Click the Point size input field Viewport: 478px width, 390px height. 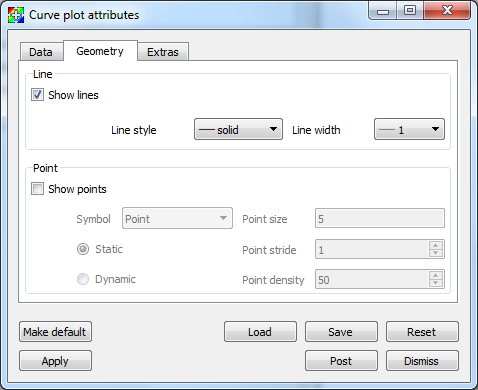click(380, 218)
